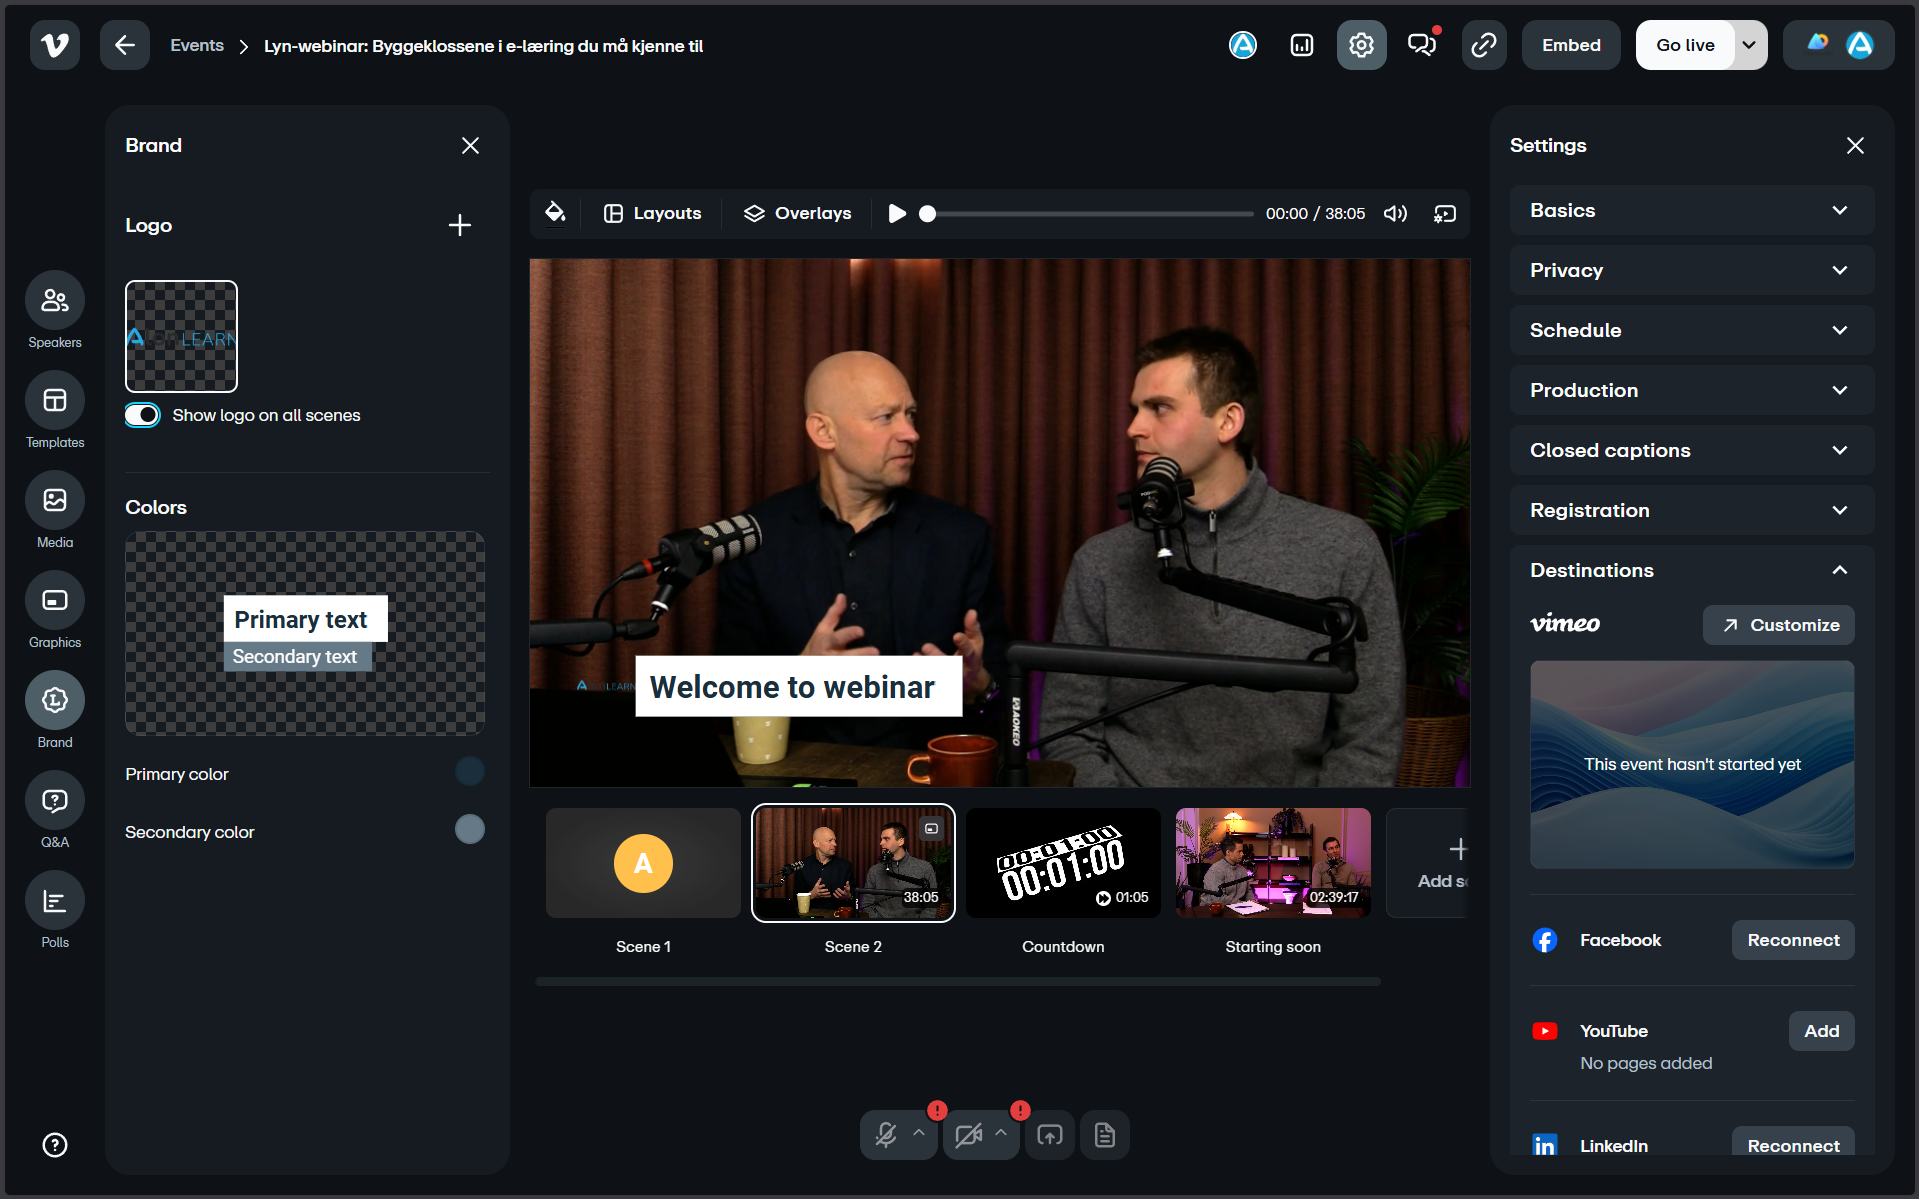Open the Secondary color swatch
Image resolution: width=1919 pixels, height=1199 pixels.
tap(470, 829)
